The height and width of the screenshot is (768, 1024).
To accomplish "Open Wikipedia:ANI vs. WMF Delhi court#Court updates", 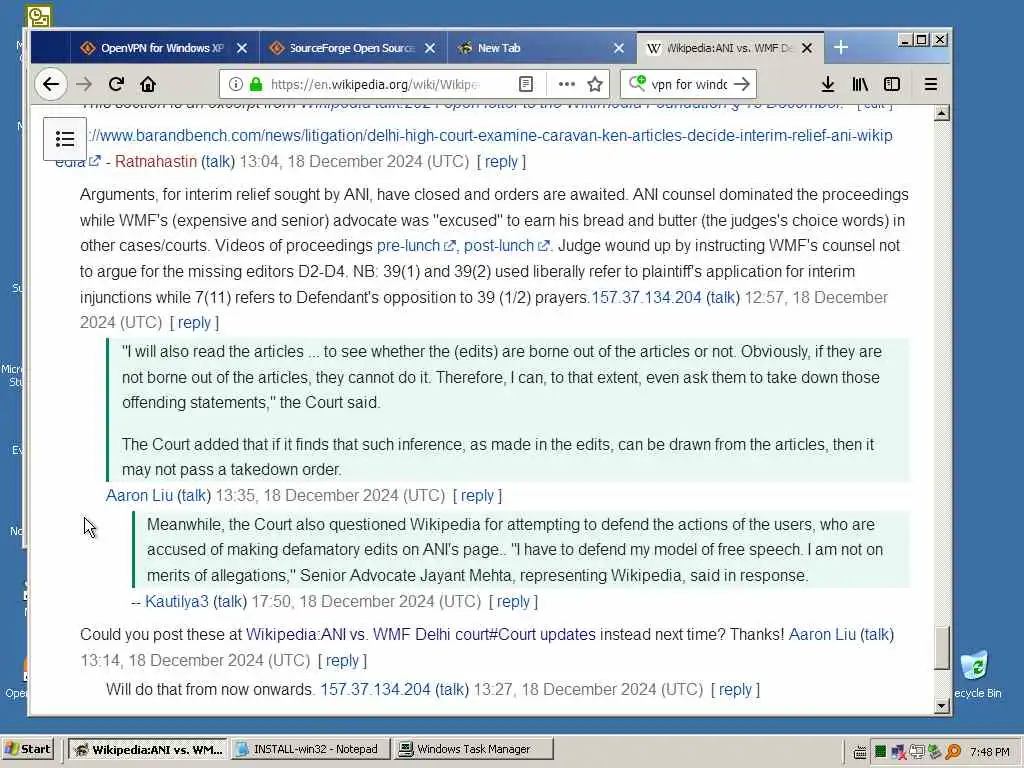I will 421,635.
